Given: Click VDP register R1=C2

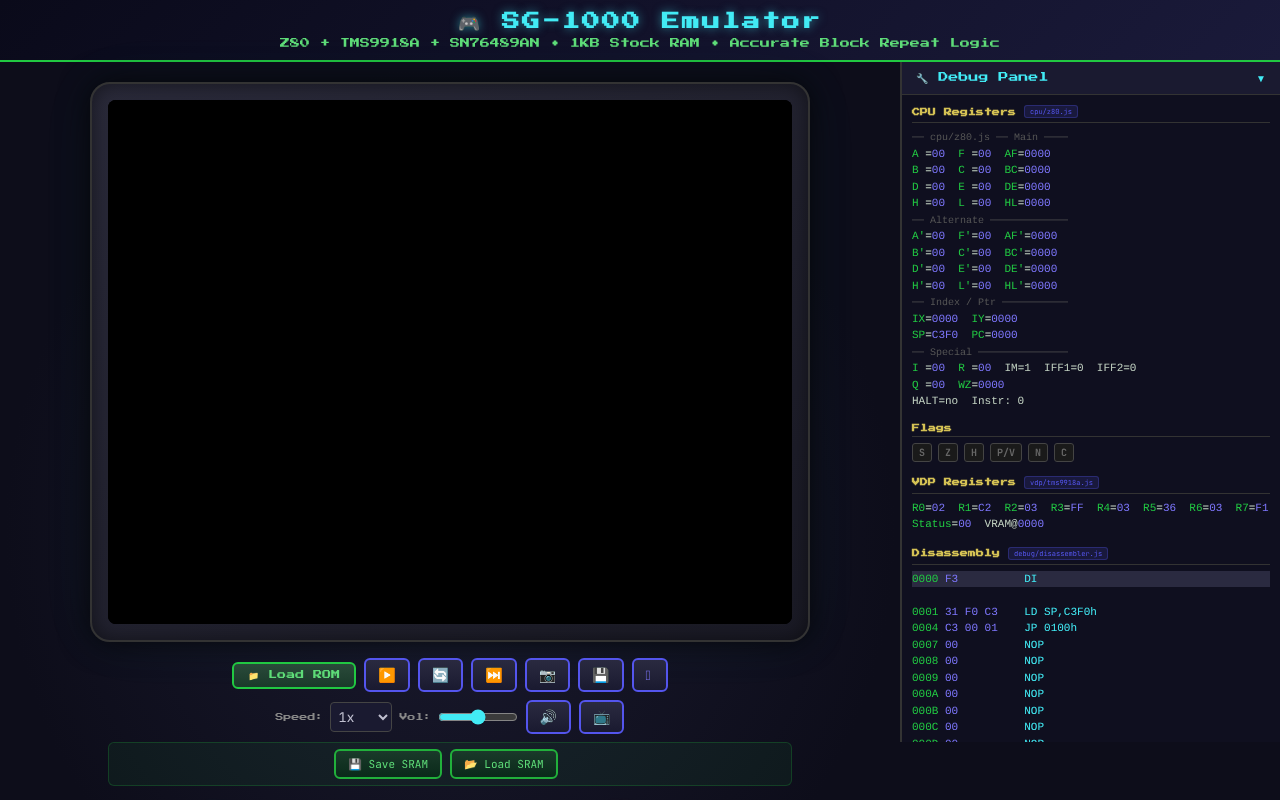Looking at the screenshot, I should (975, 508).
